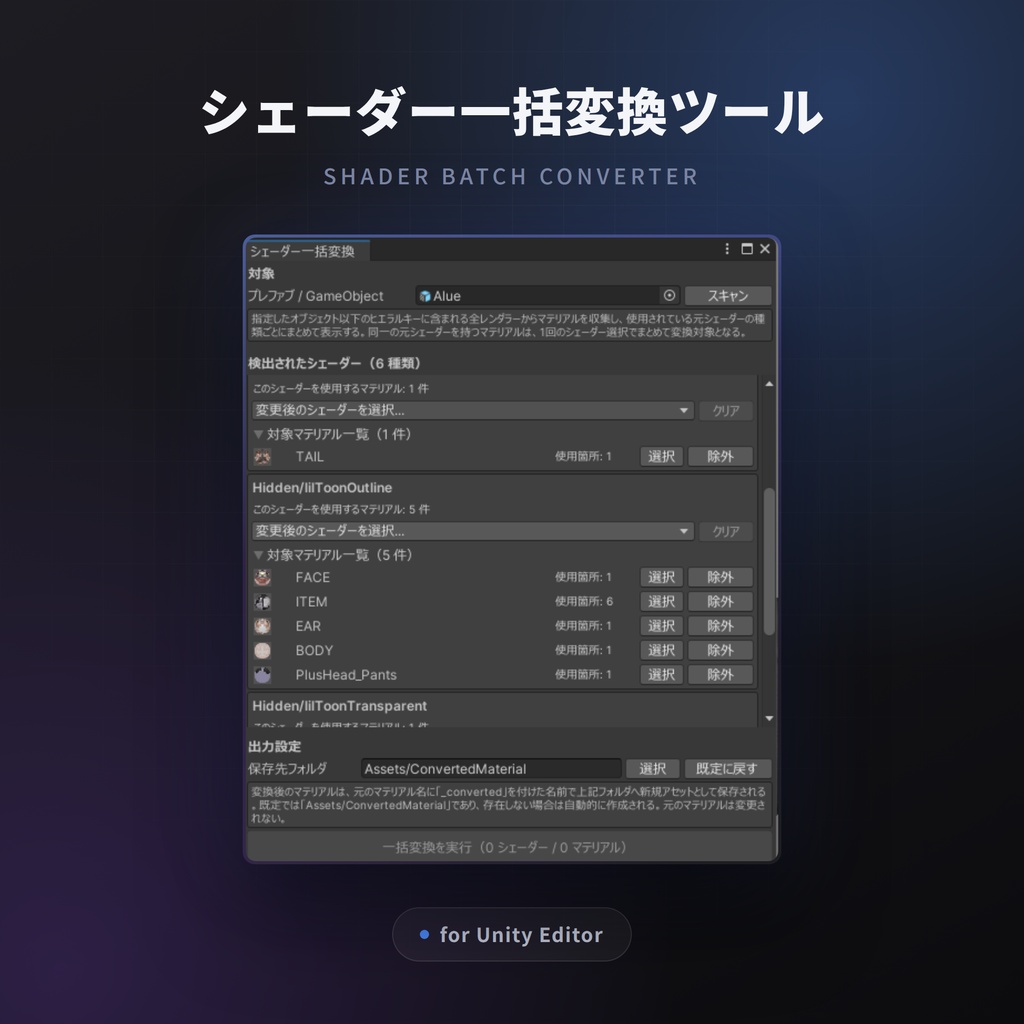Click 選択 in the FACE row

662,577
